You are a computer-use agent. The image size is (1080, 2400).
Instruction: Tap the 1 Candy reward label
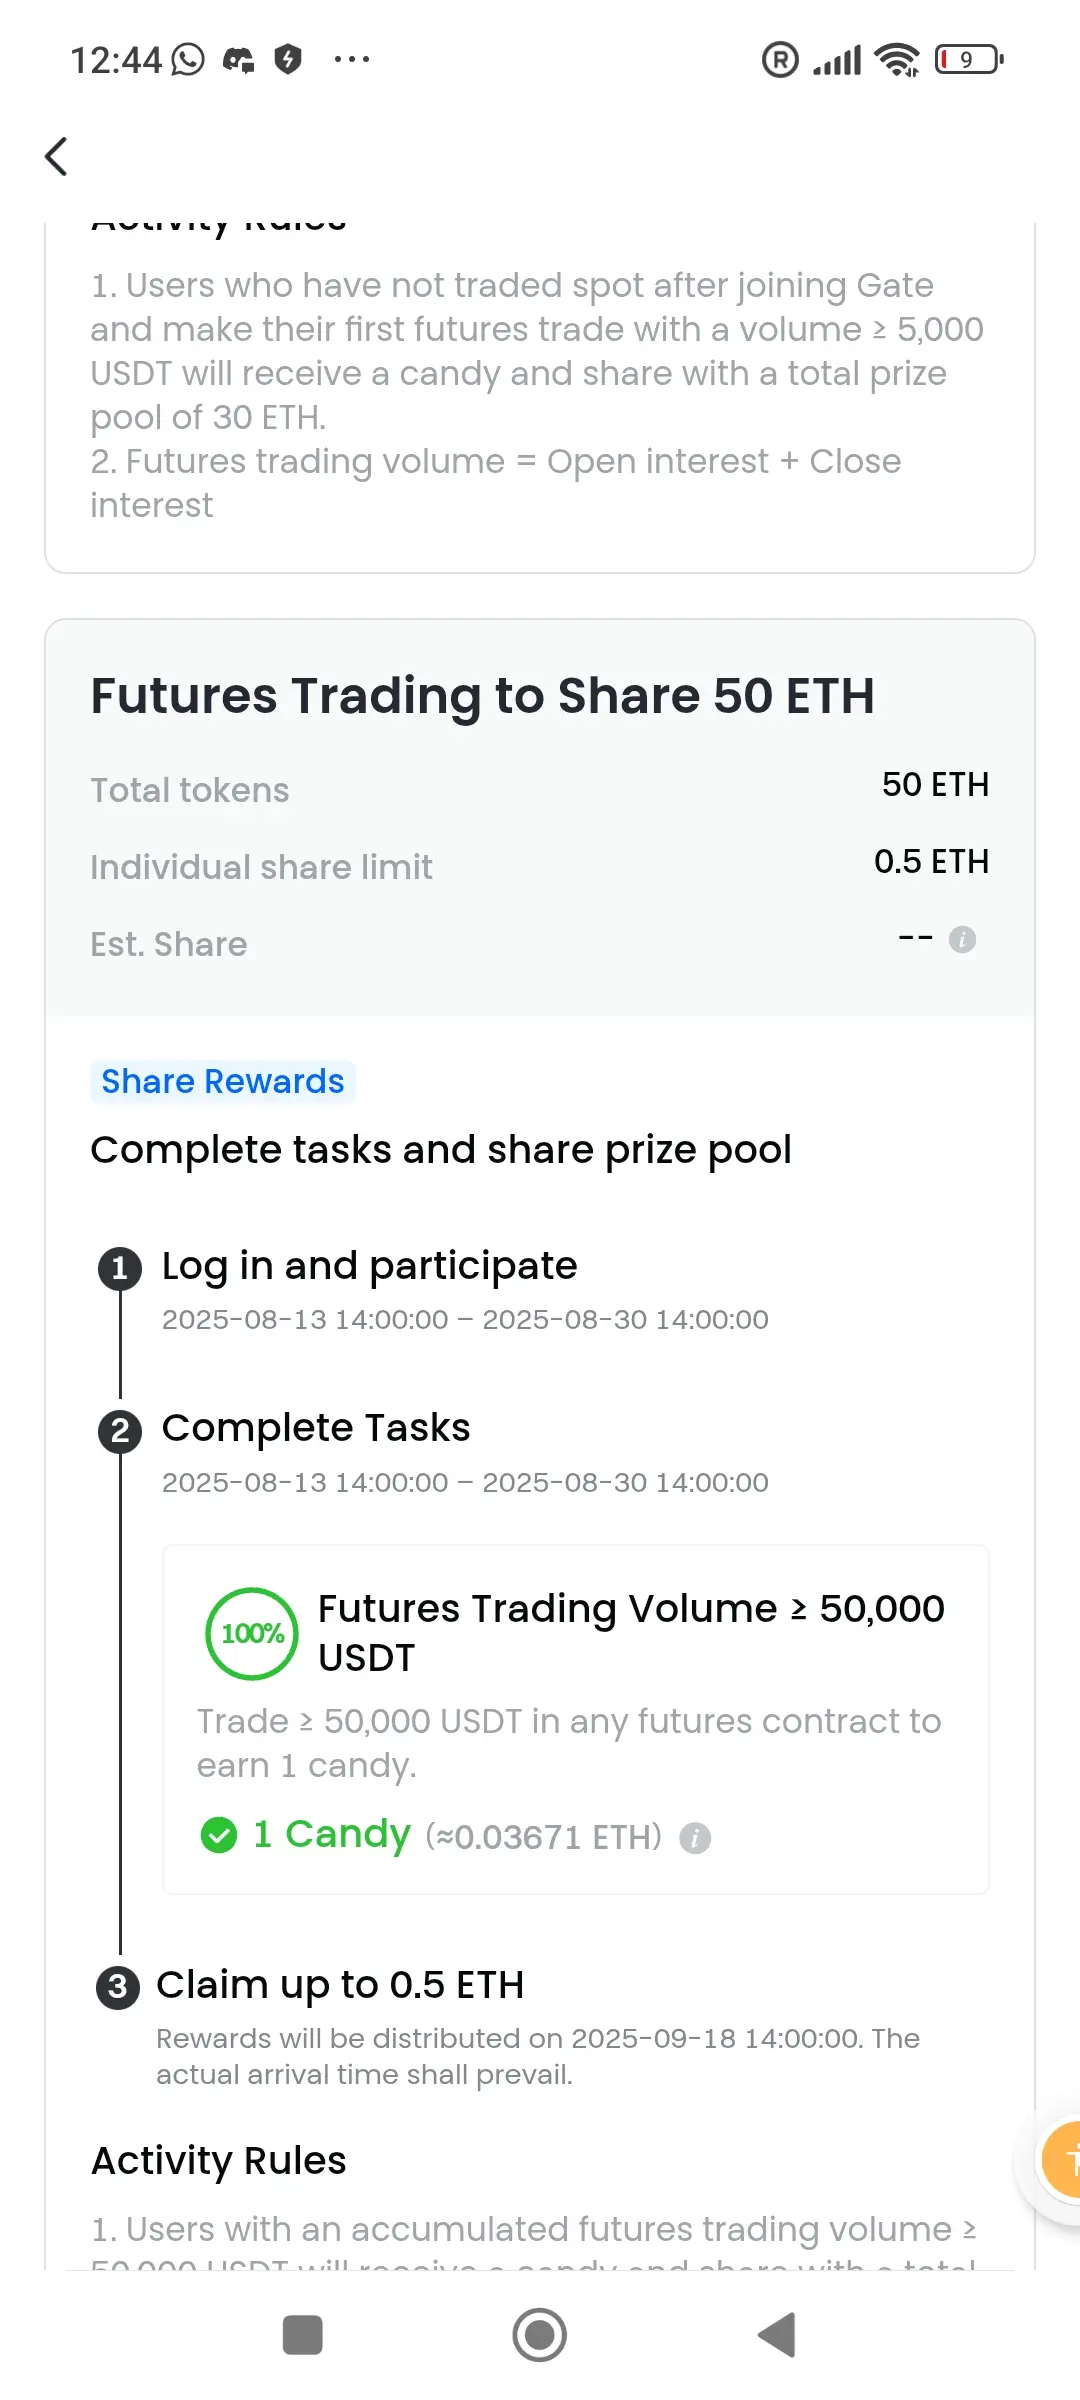click(x=332, y=1834)
